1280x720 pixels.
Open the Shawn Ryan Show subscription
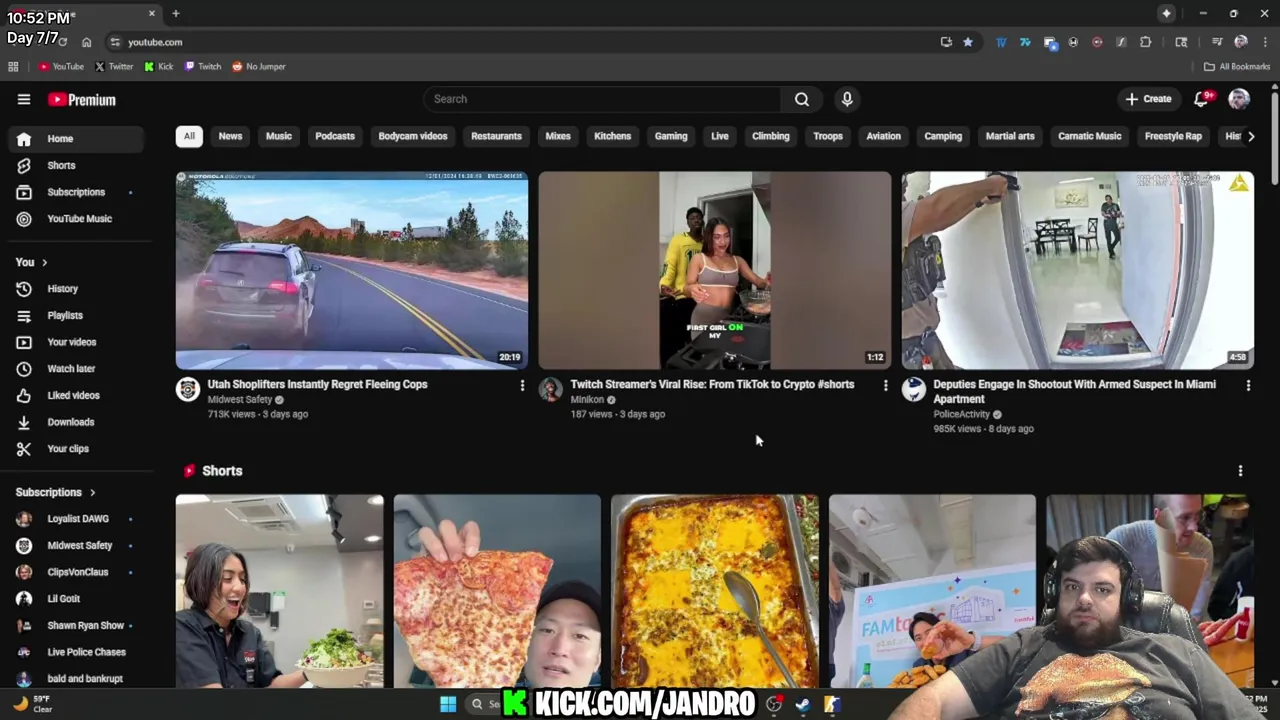[76, 626]
